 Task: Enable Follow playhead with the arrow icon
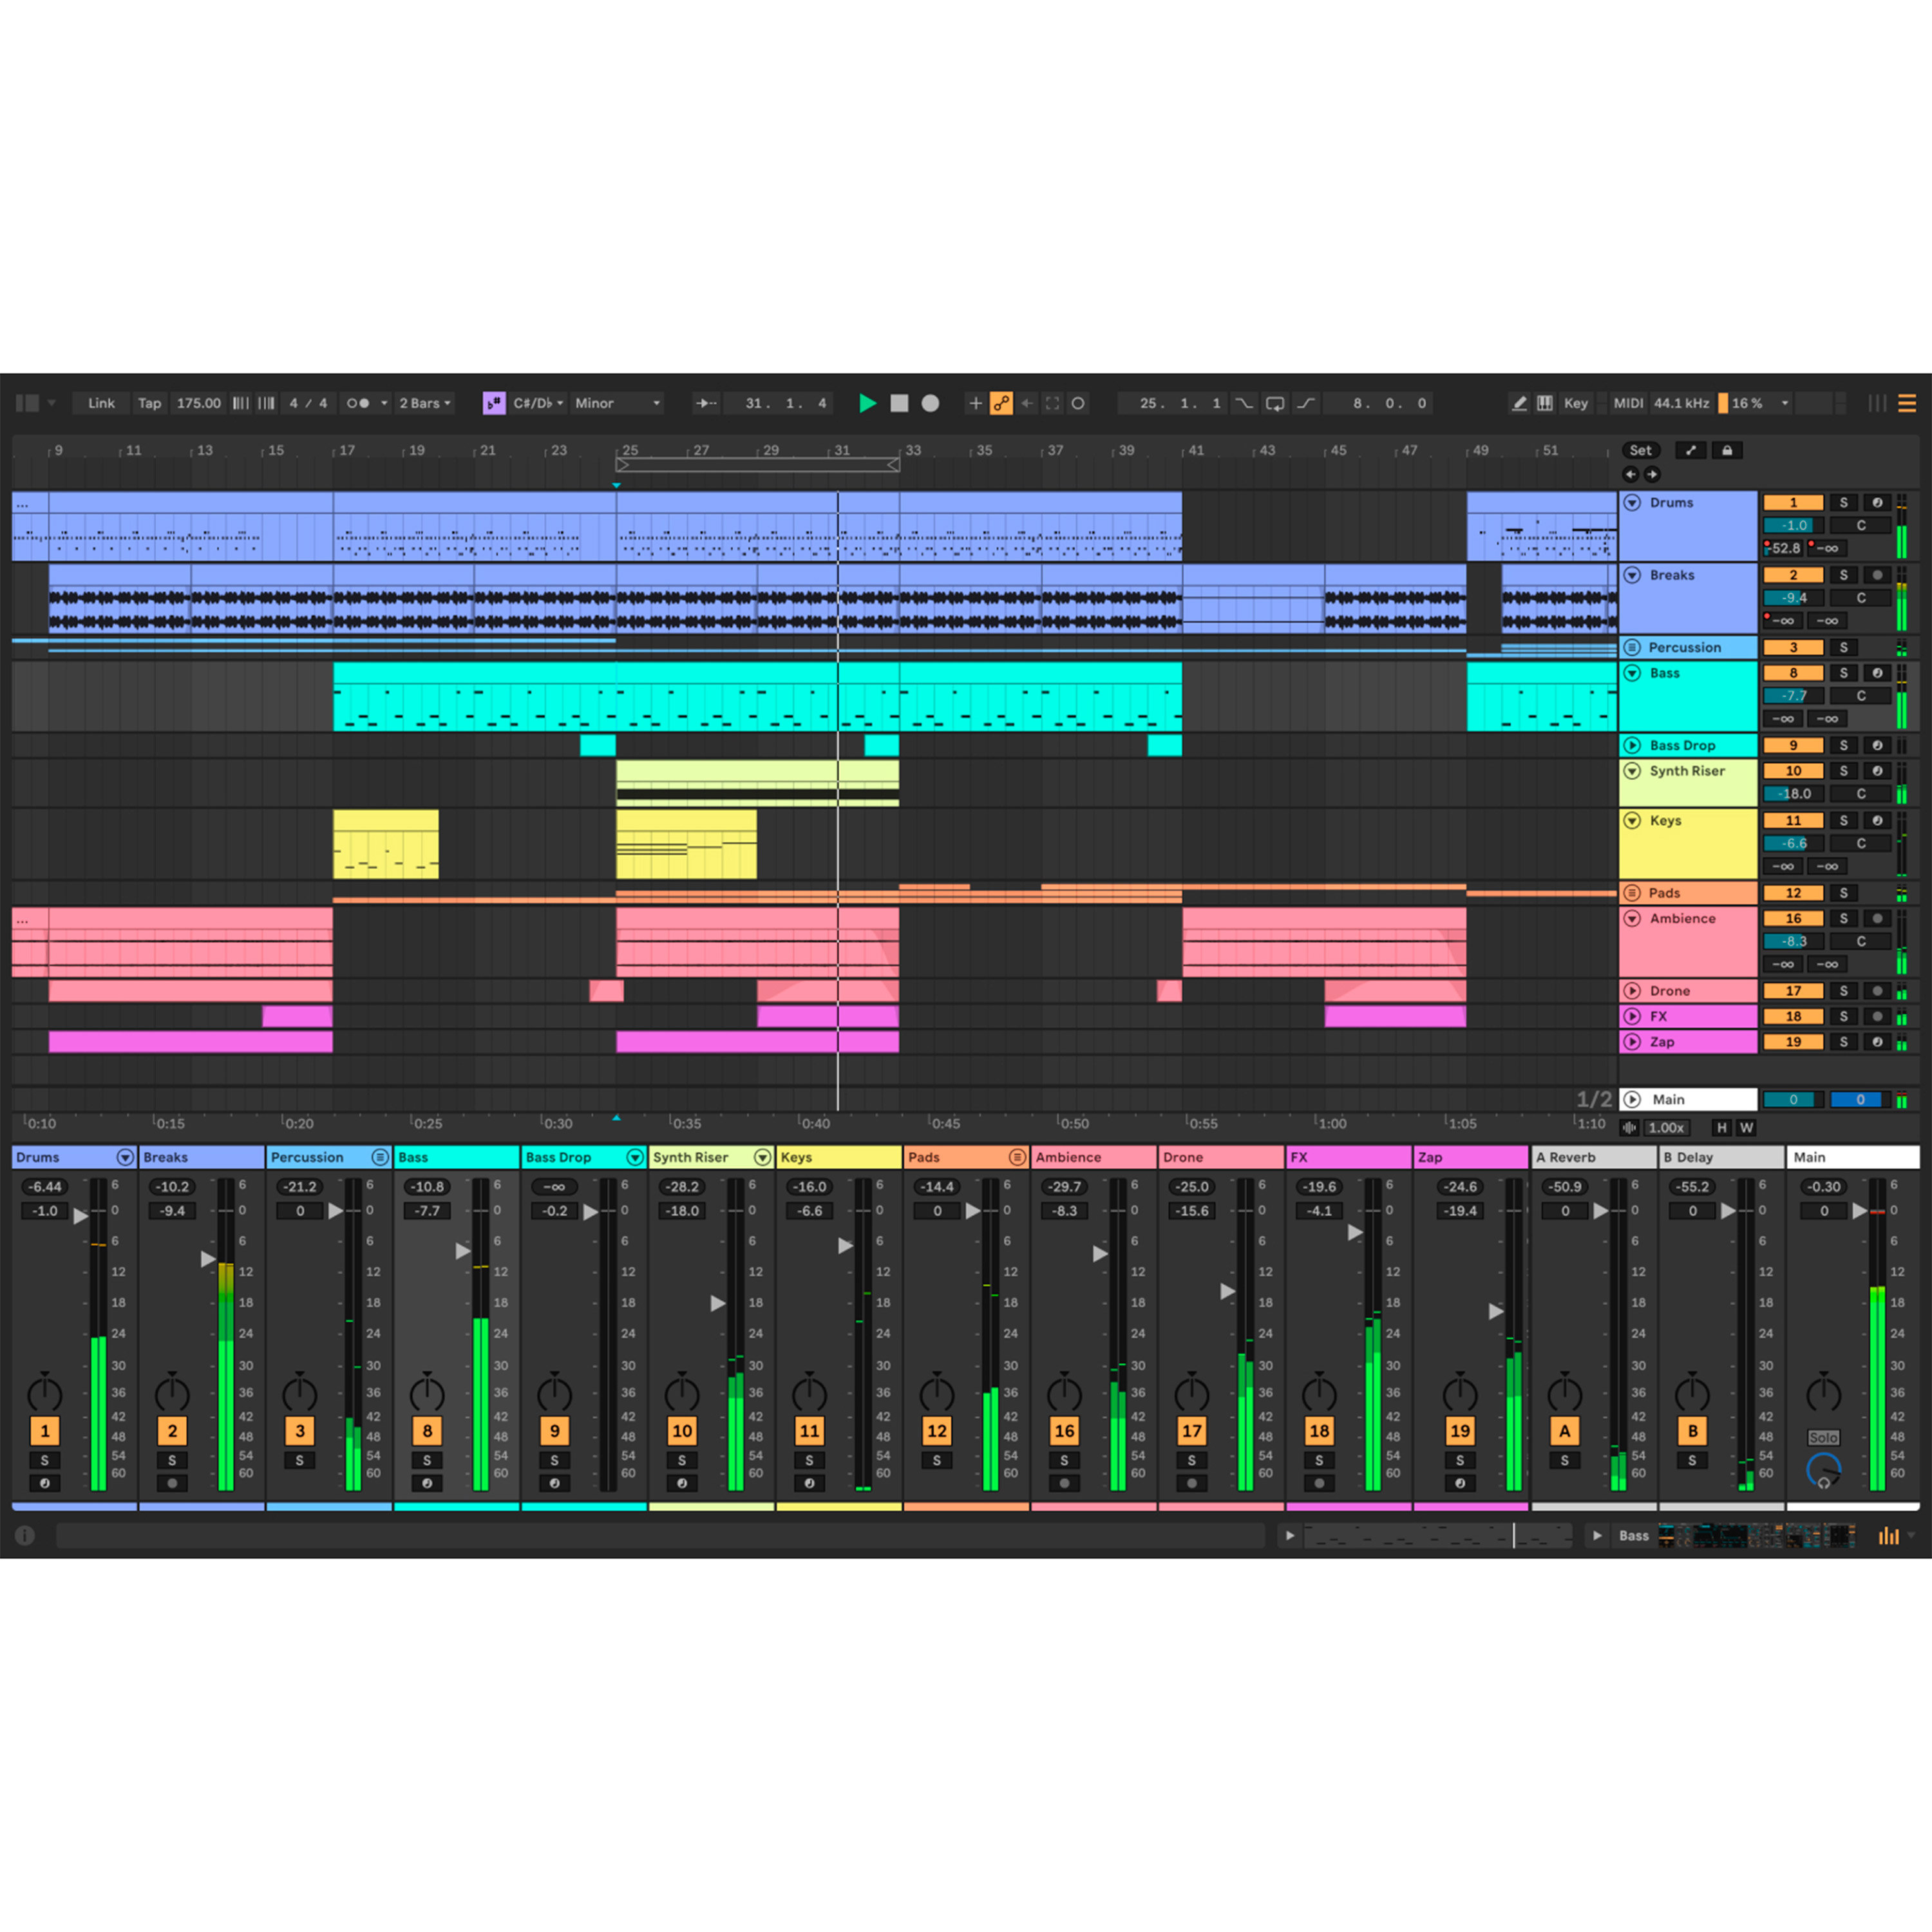coord(707,403)
